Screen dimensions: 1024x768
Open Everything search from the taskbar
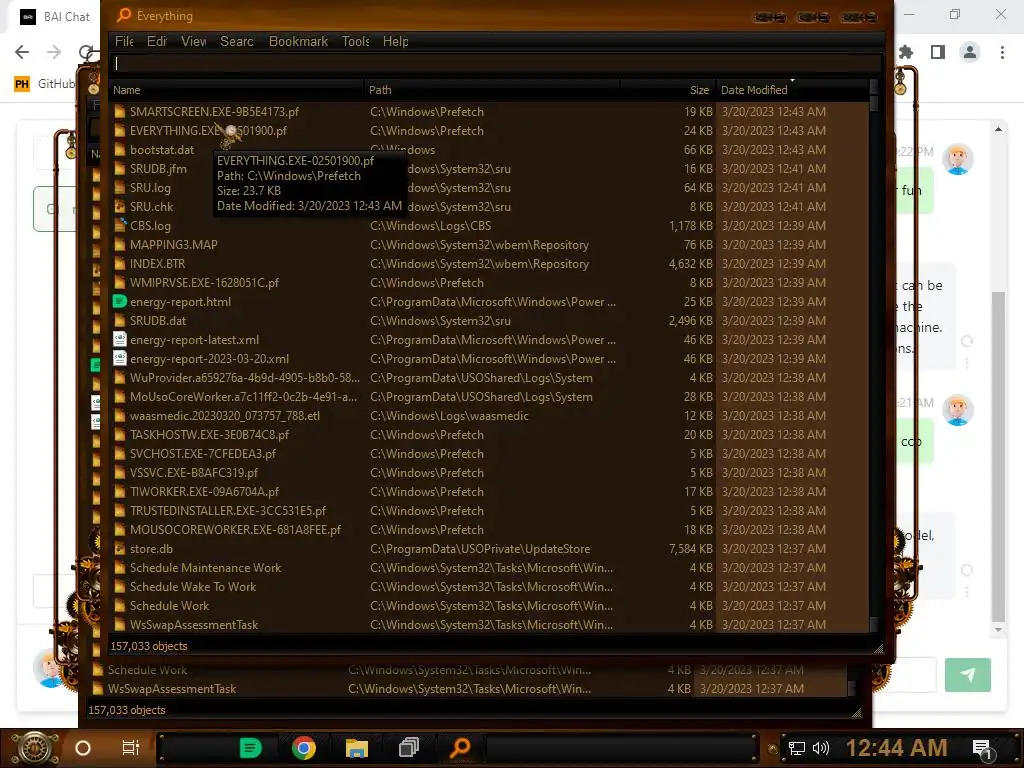pos(460,748)
